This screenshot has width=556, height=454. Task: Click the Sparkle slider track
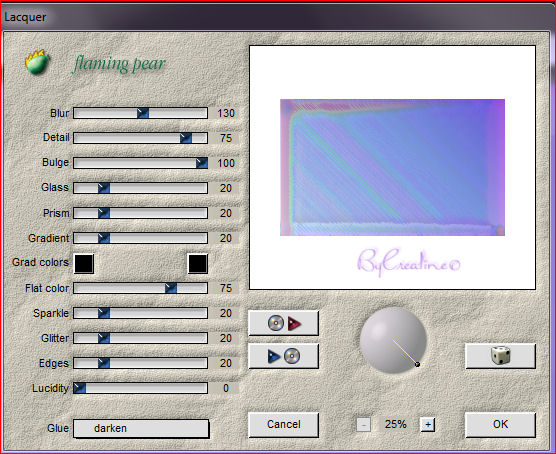click(x=140, y=313)
